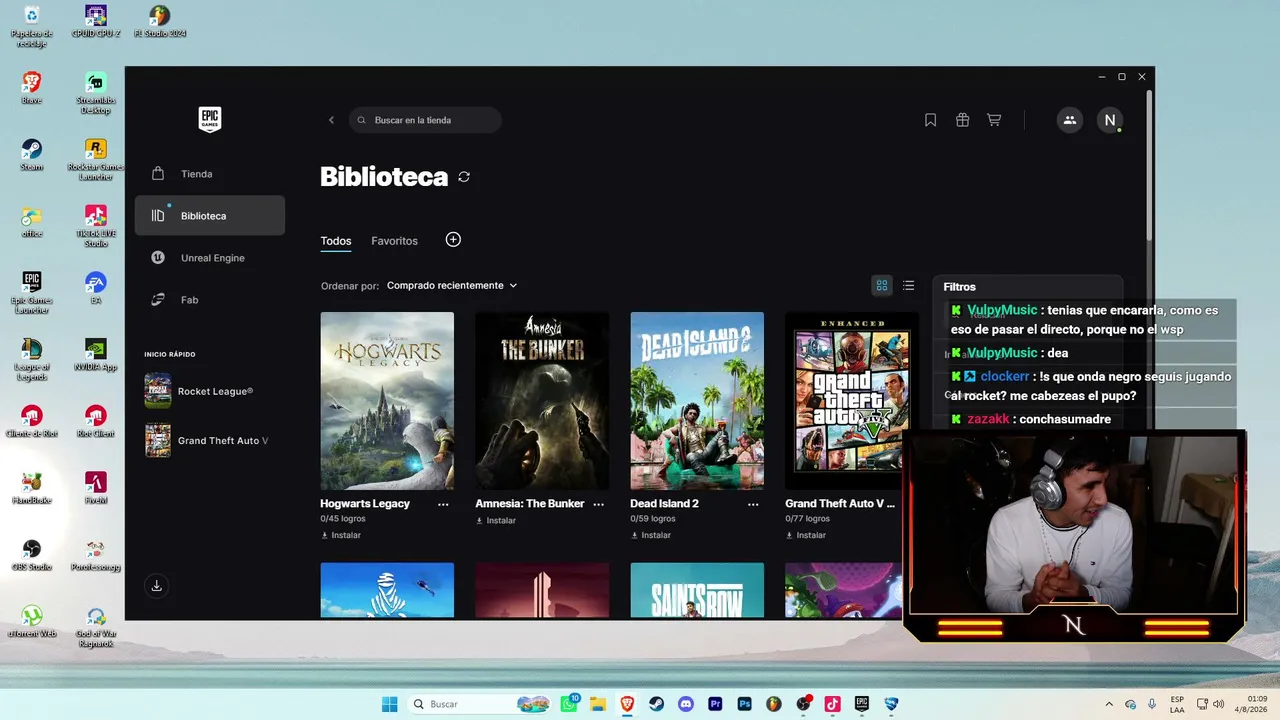Open File Explorer from the taskbar

point(598,704)
